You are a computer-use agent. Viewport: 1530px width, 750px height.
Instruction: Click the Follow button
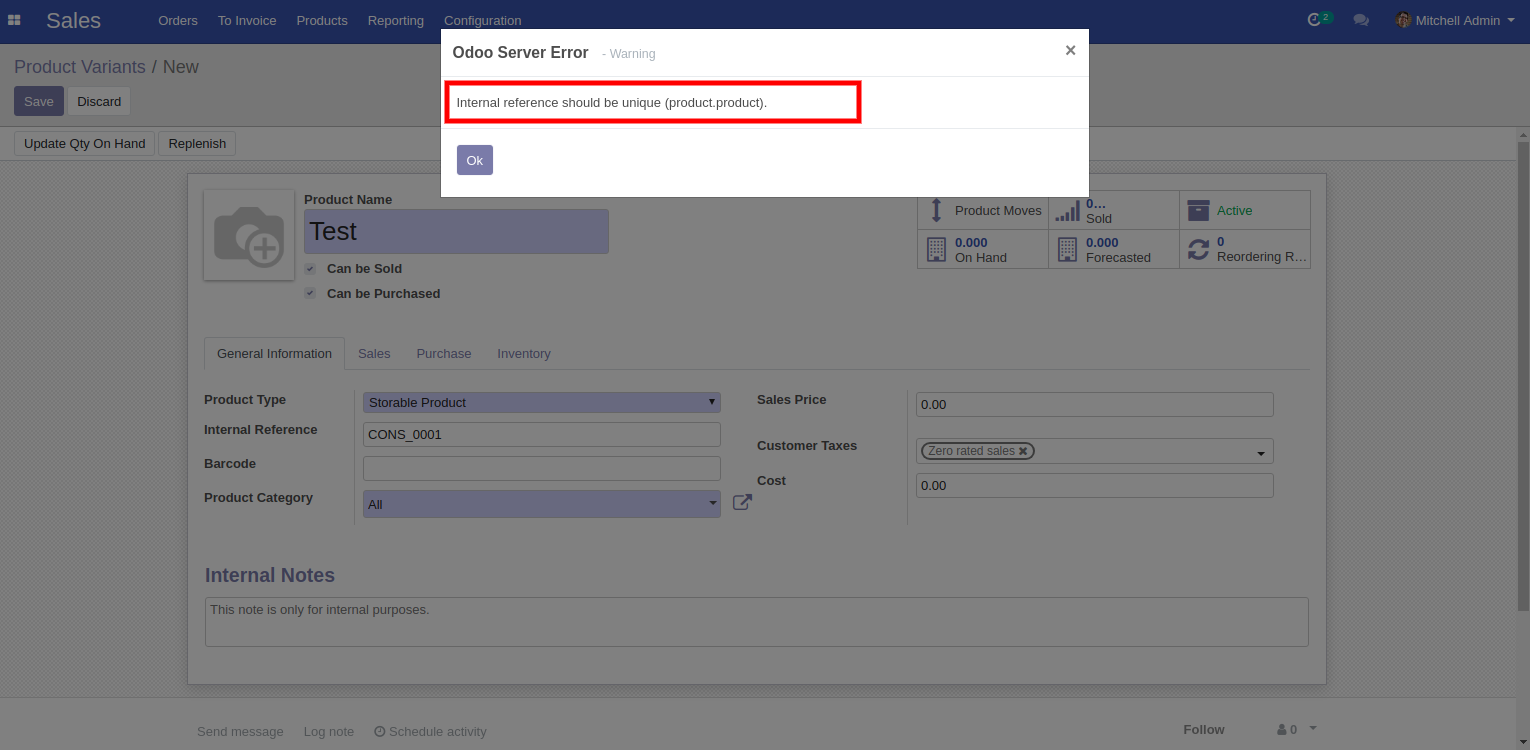[x=1204, y=729]
